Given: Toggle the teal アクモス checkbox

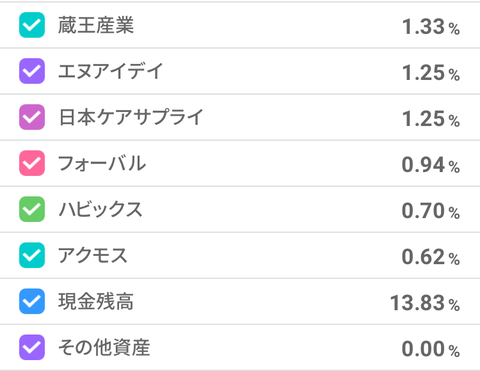Looking at the screenshot, I should click(32, 255).
